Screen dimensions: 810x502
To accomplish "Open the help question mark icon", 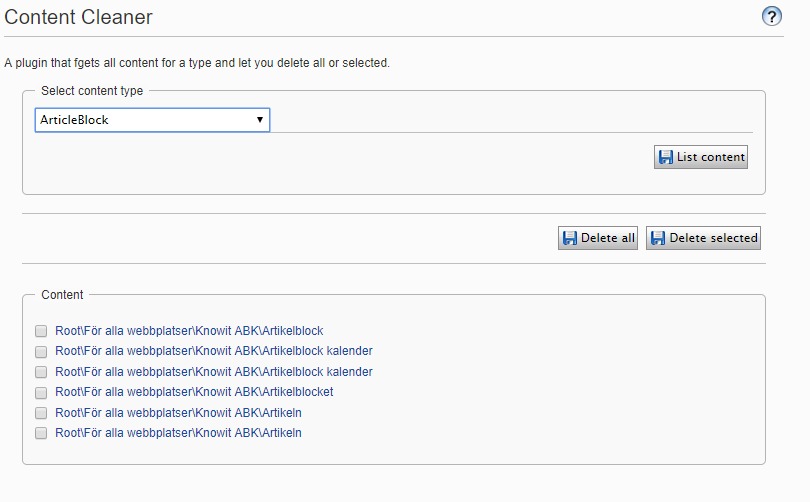I will coord(771,16).
